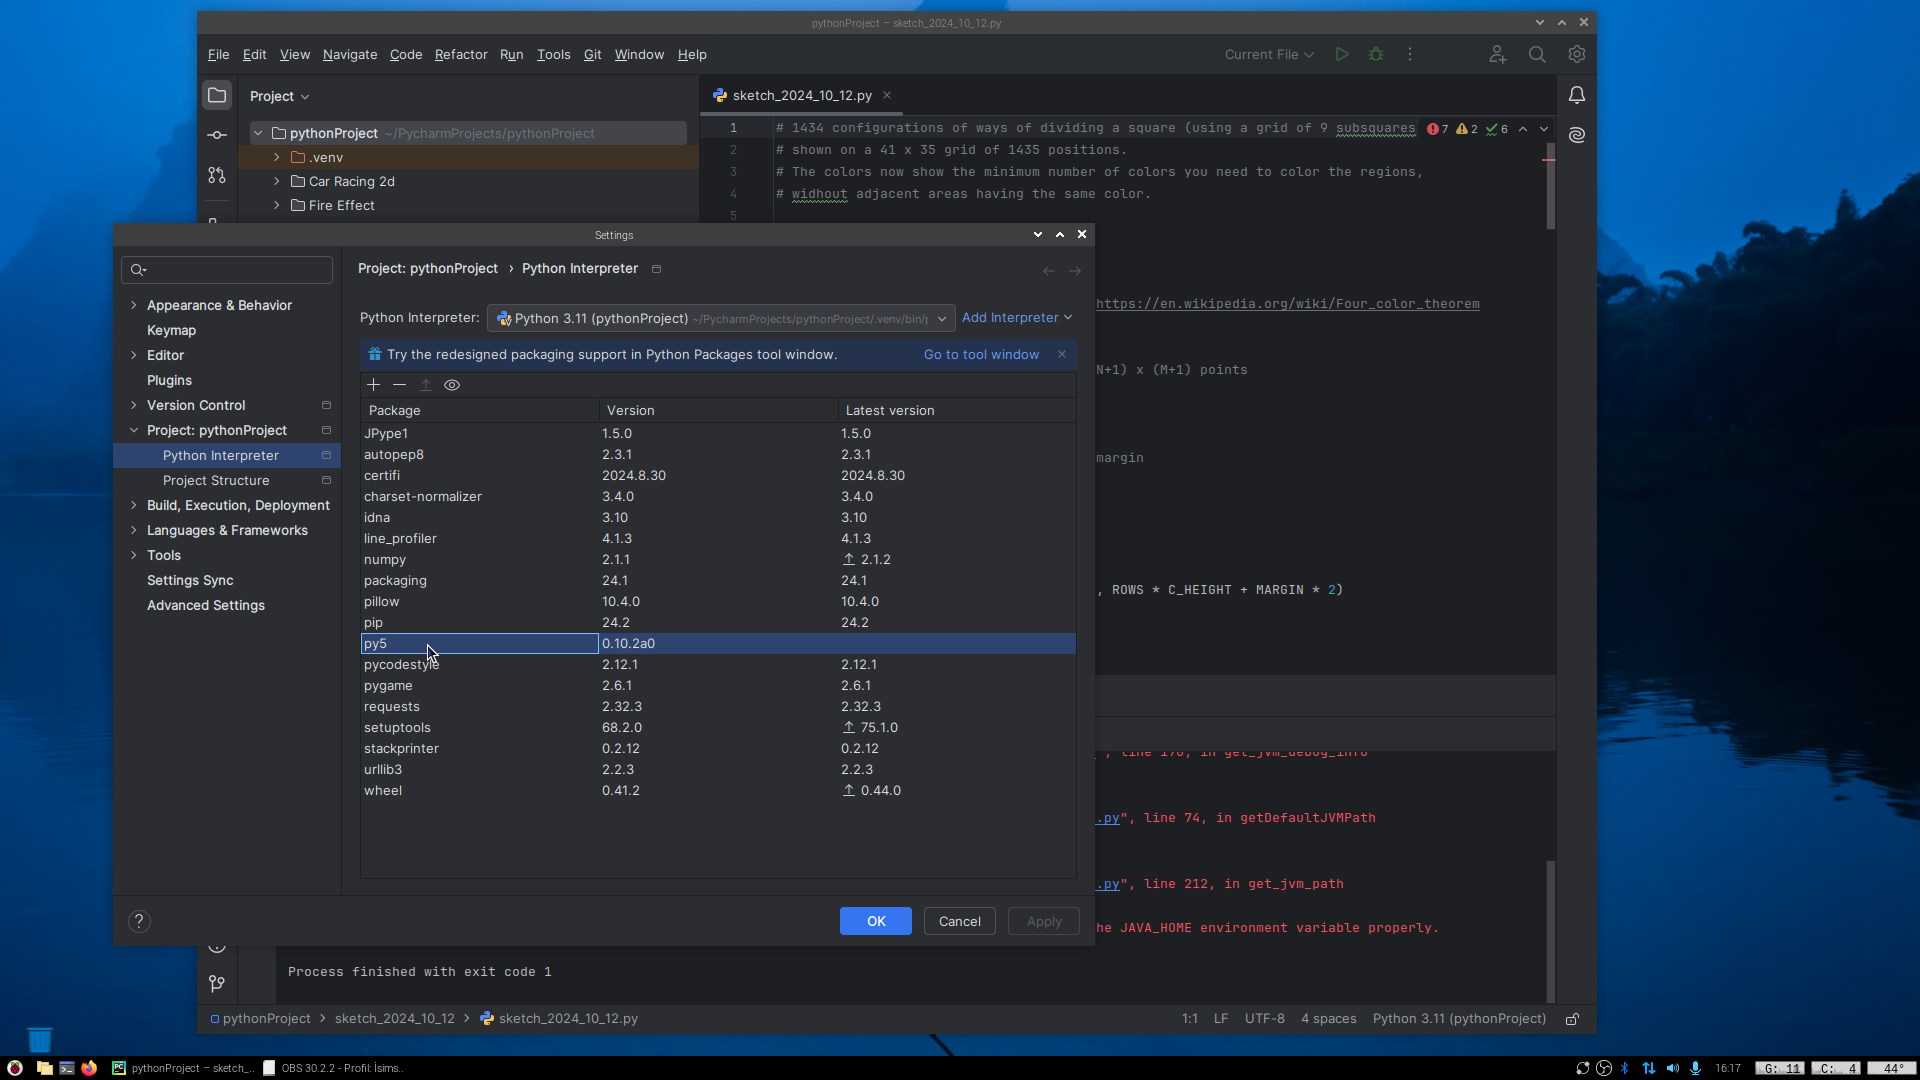The height and width of the screenshot is (1080, 1920).
Task: Sort packages by the Version column header
Action: [718, 411]
